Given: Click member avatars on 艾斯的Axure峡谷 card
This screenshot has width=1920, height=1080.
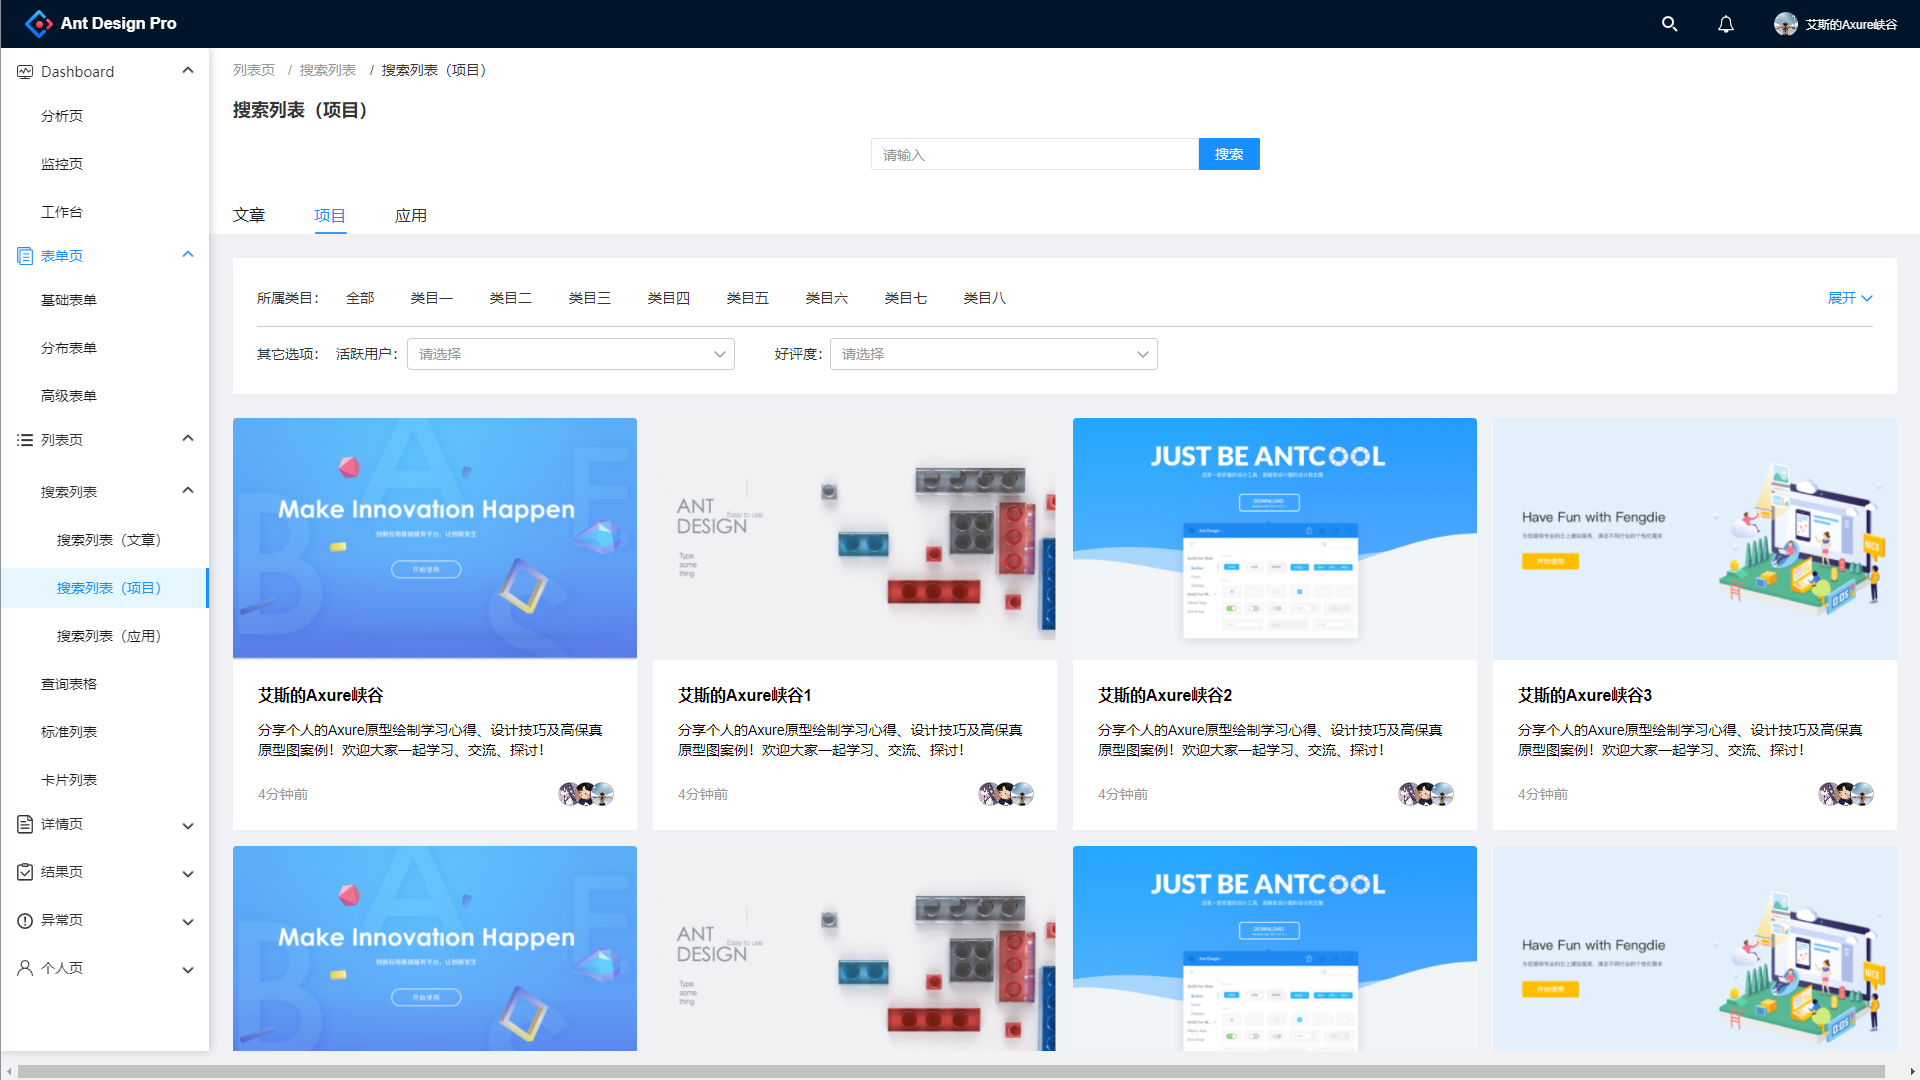Looking at the screenshot, I should pos(586,794).
